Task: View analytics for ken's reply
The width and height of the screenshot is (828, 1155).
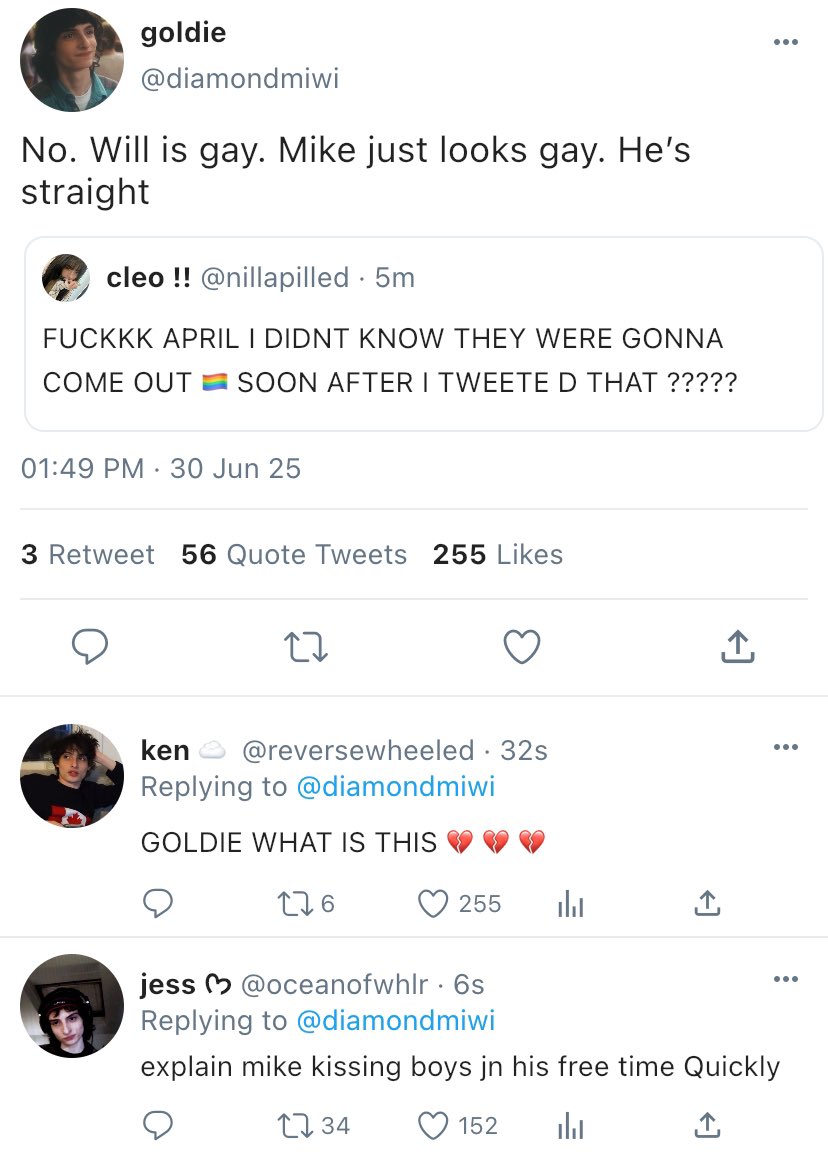Action: (x=569, y=904)
